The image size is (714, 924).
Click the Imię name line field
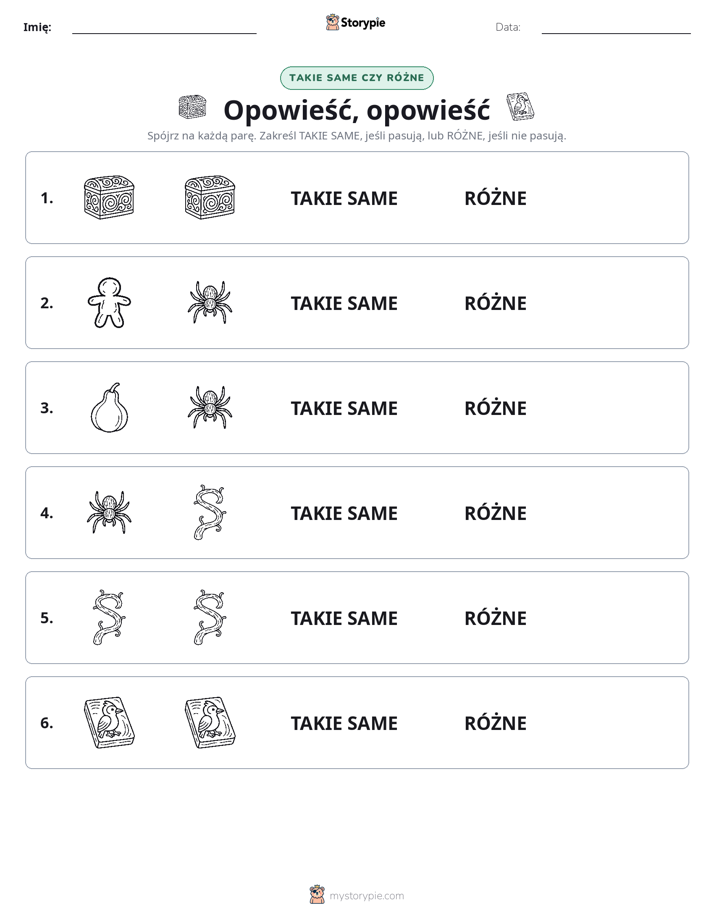pos(164,27)
